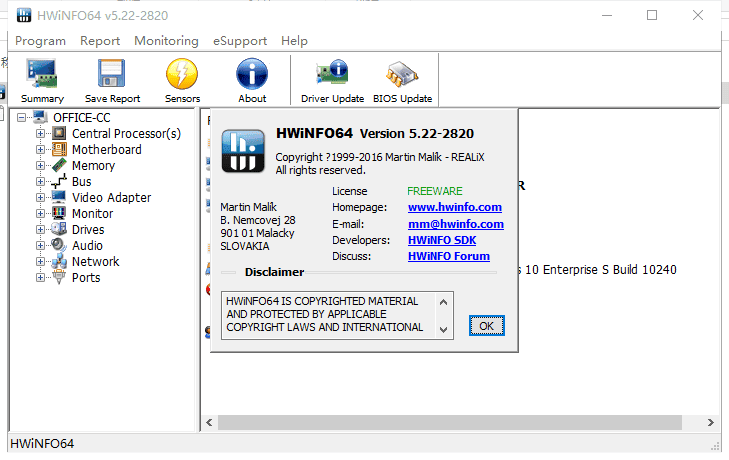The height and width of the screenshot is (460, 729).
Task: Open the Summary toolbar icon
Action: [x=42, y=75]
